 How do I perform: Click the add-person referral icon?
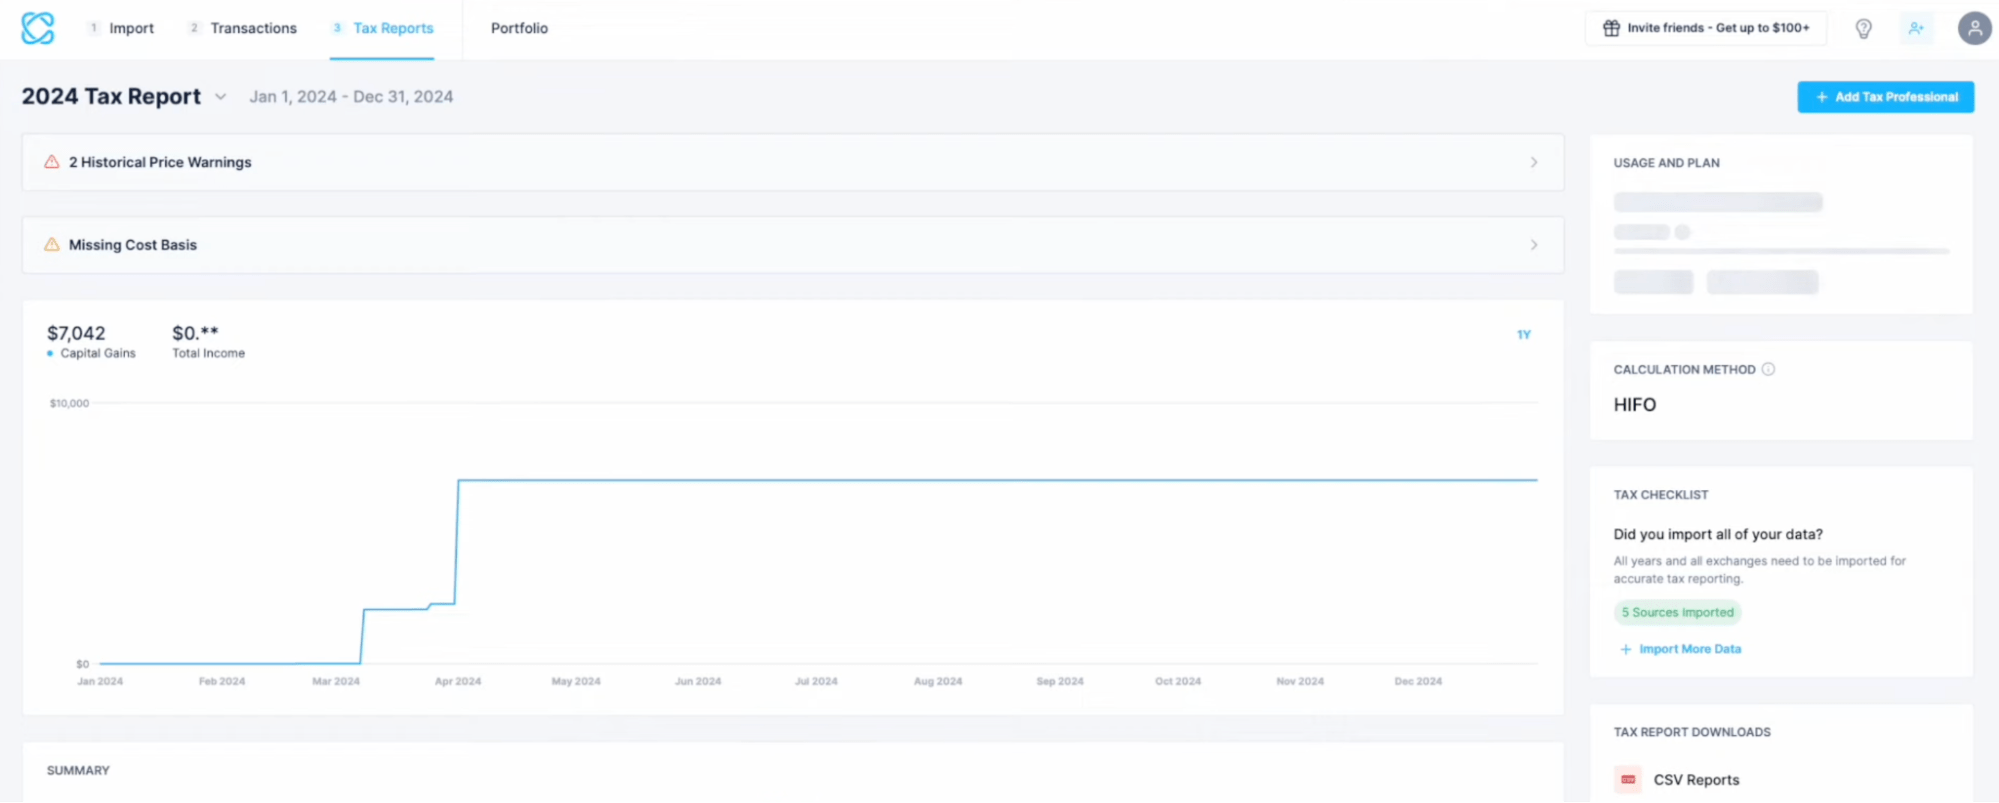click(1917, 28)
